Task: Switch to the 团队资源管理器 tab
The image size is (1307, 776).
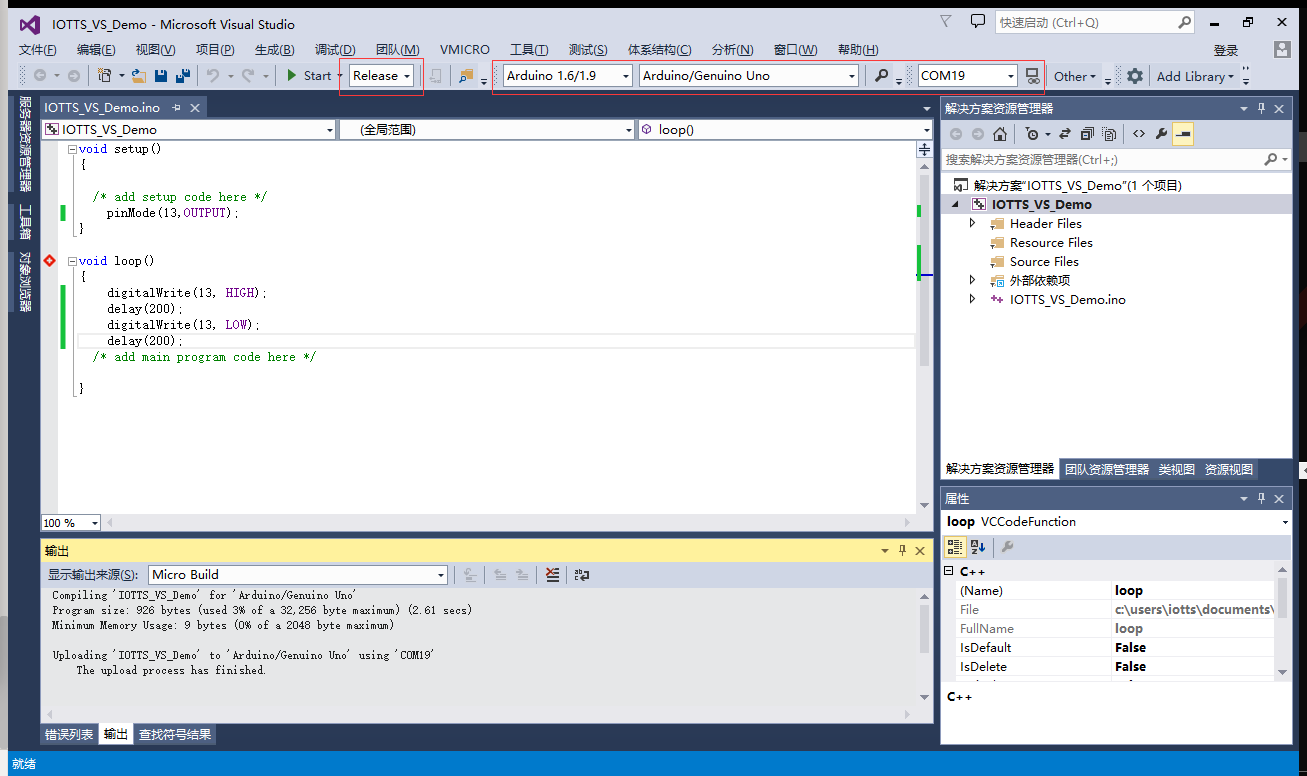Action: [1107, 468]
